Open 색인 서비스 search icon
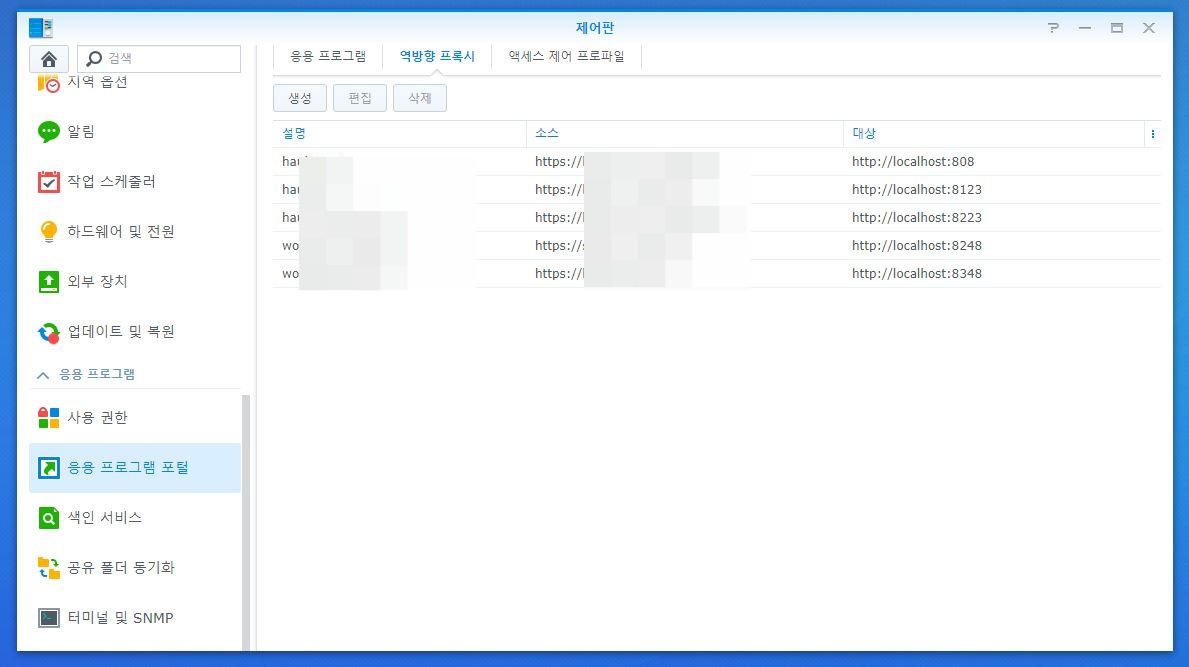Image resolution: width=1189 pixels, height=667 pixels. point(49,518)
